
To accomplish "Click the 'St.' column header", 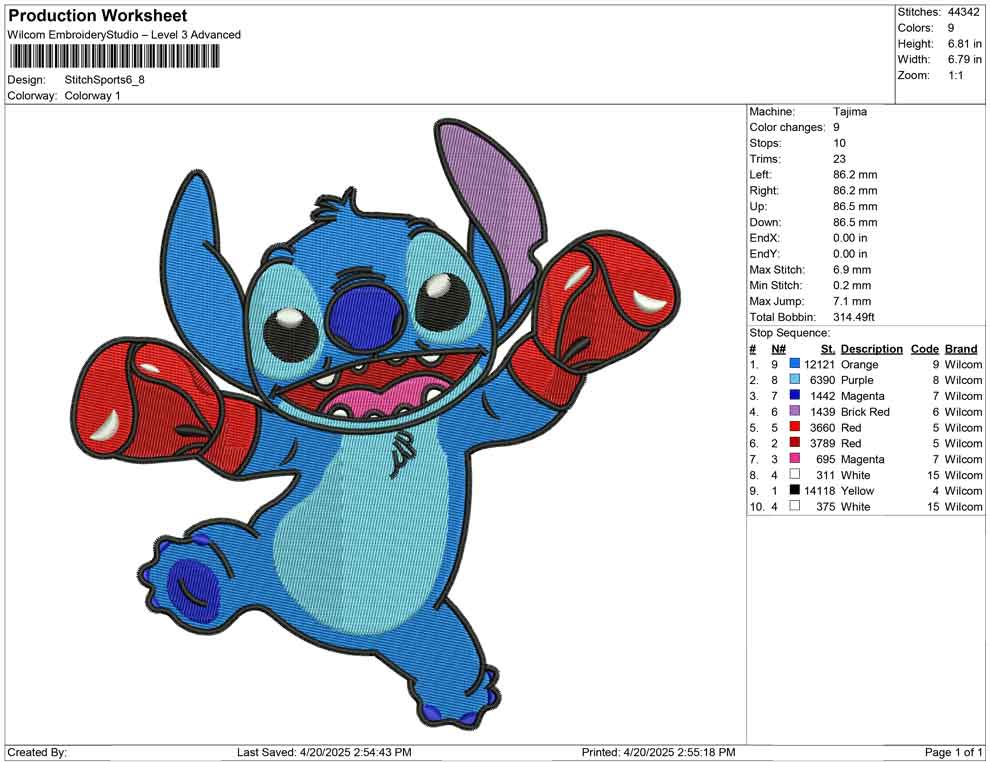I will (x=828, y=349).
